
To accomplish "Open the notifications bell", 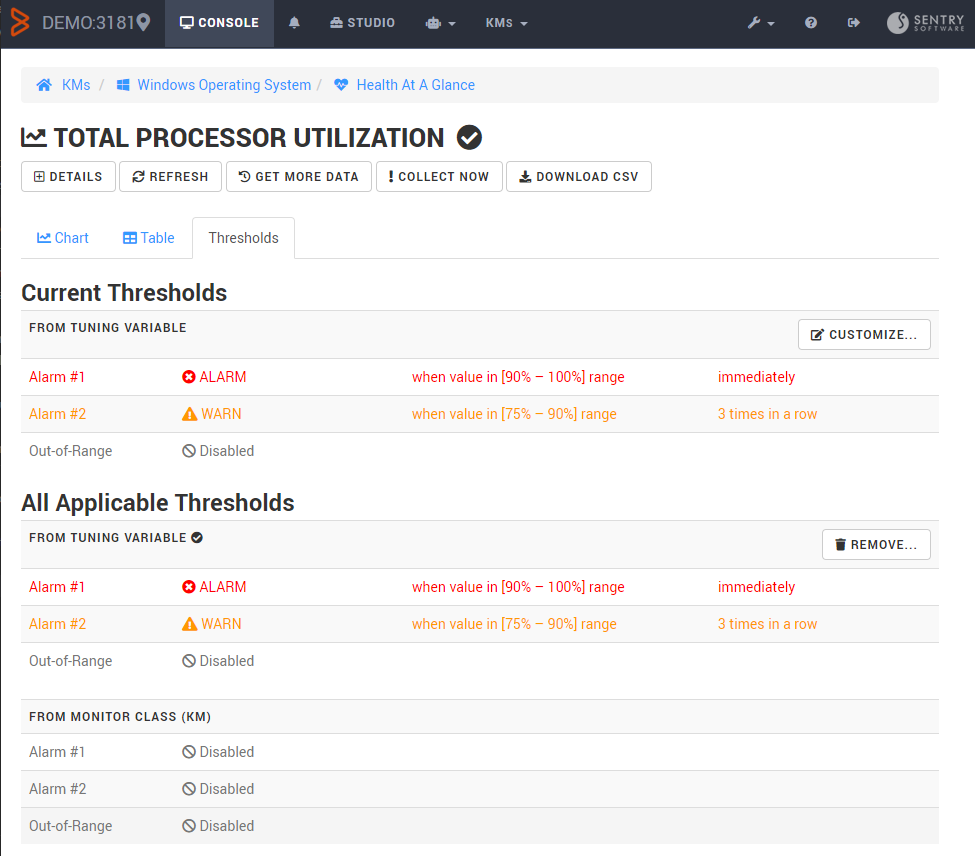I will point(294,22).
